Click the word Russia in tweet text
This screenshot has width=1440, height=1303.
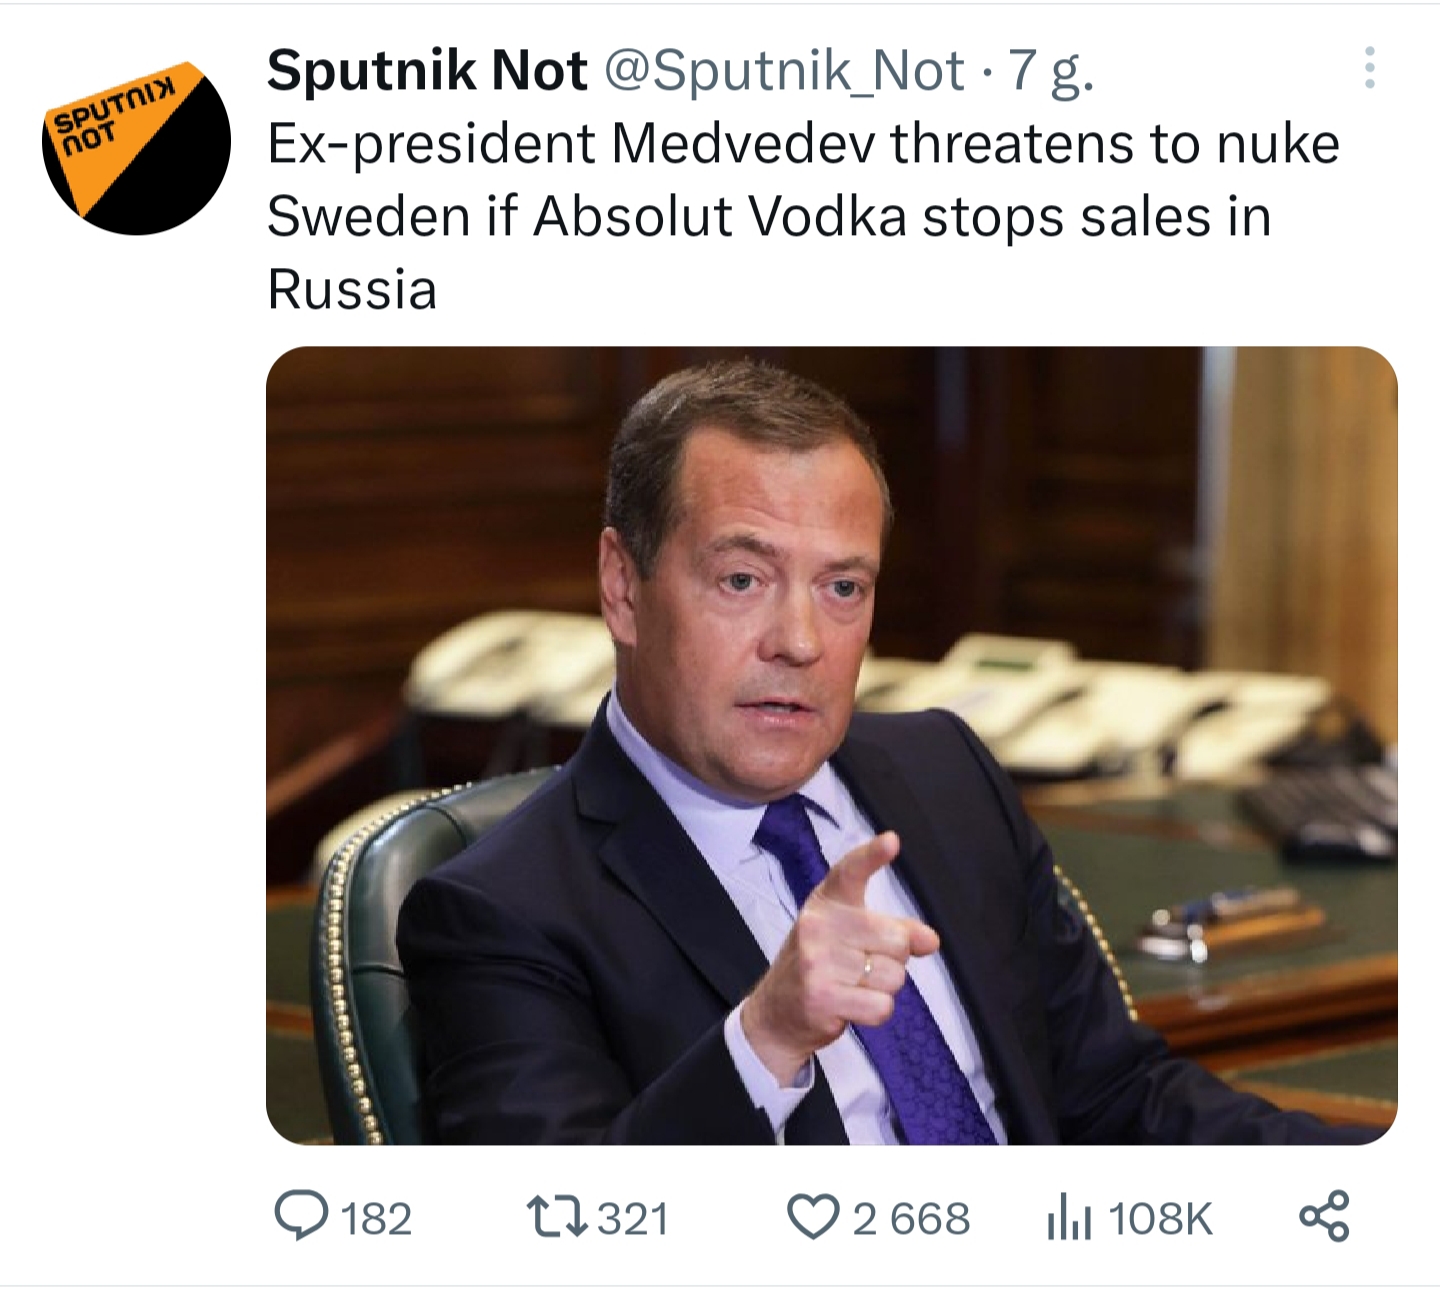(x=352, y=290)
